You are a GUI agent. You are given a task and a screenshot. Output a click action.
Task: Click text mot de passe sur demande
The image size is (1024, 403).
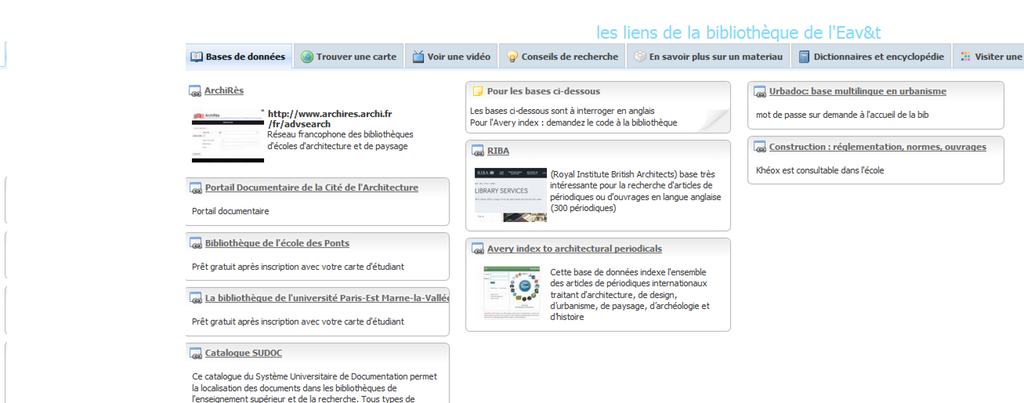(842, 116)
